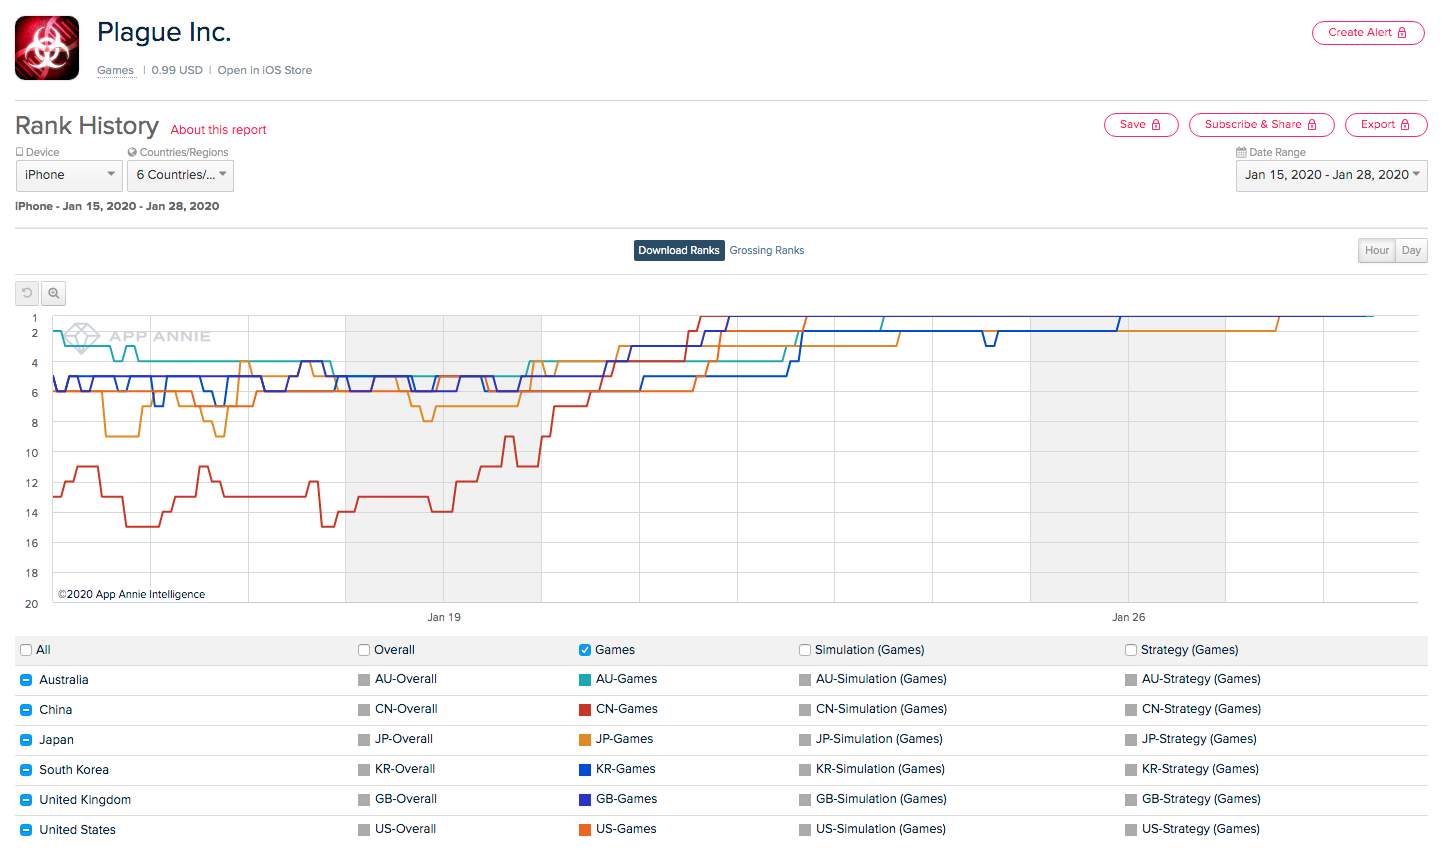Image resolution: width=1442 pixels, height=850 pixels.
Task: Select the CN-Games legend label
Action: point(627,709)
